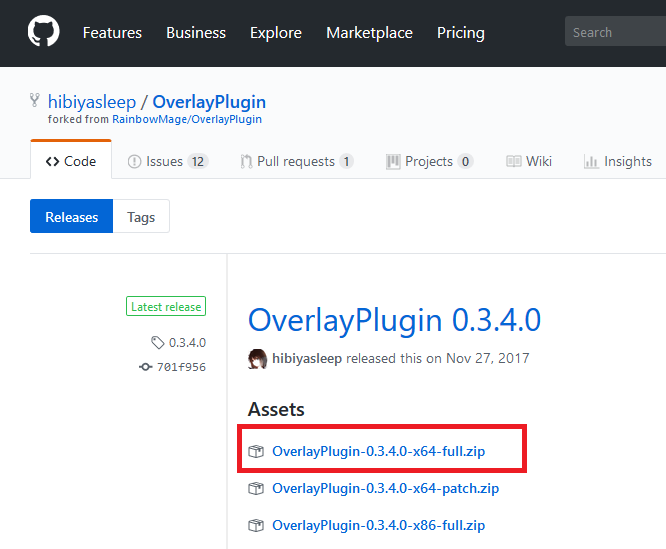Click the Latest release badge
The image size is (666, 549).
(166, 306)
